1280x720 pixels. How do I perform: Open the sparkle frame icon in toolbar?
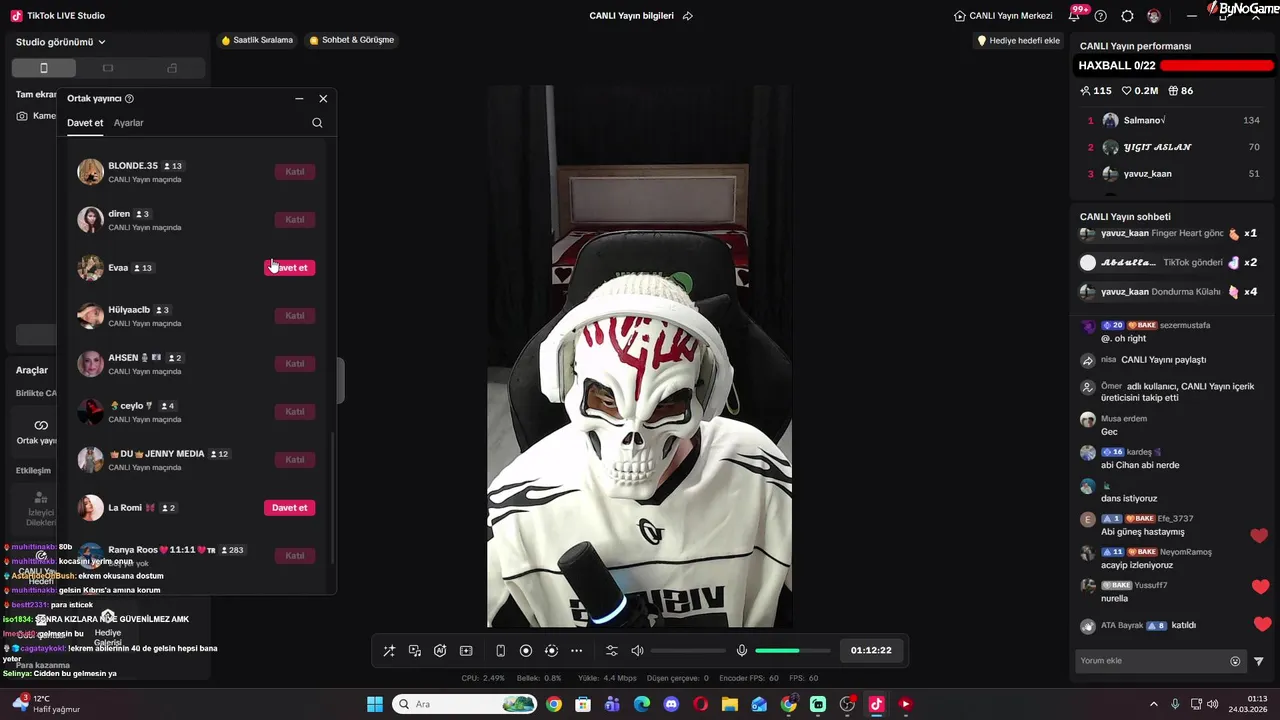click(x=466, y=651)
